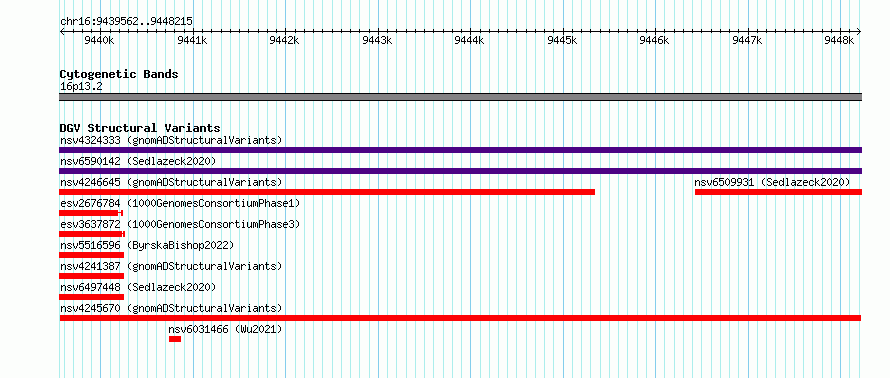Screen dimensions: 890x378
Task: Click the 9444k ruler tick label
Action: coord(469,41)
